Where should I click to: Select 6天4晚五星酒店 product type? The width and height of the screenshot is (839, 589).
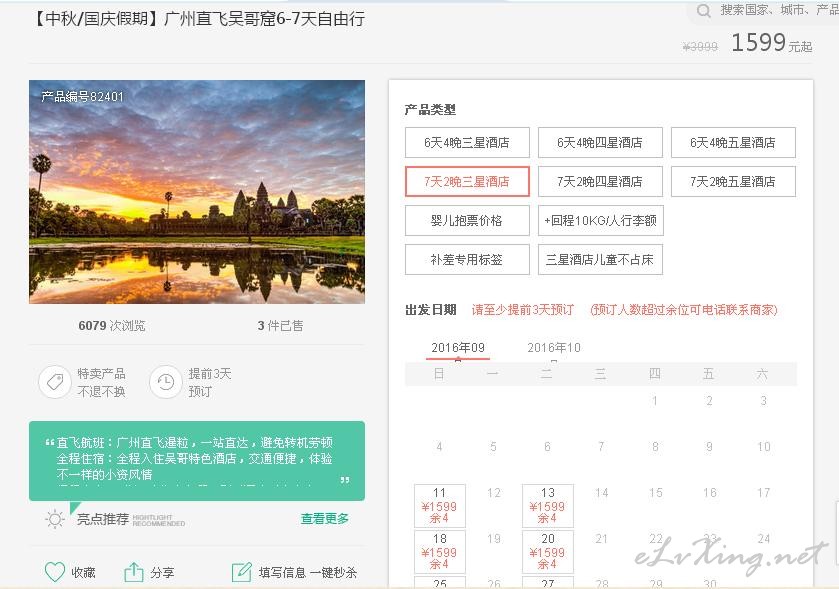click(x=733, y=142)
